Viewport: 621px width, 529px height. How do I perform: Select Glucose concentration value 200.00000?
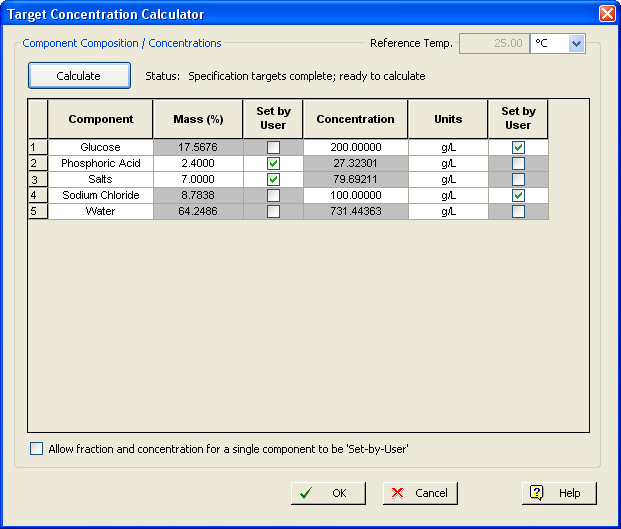355,148
